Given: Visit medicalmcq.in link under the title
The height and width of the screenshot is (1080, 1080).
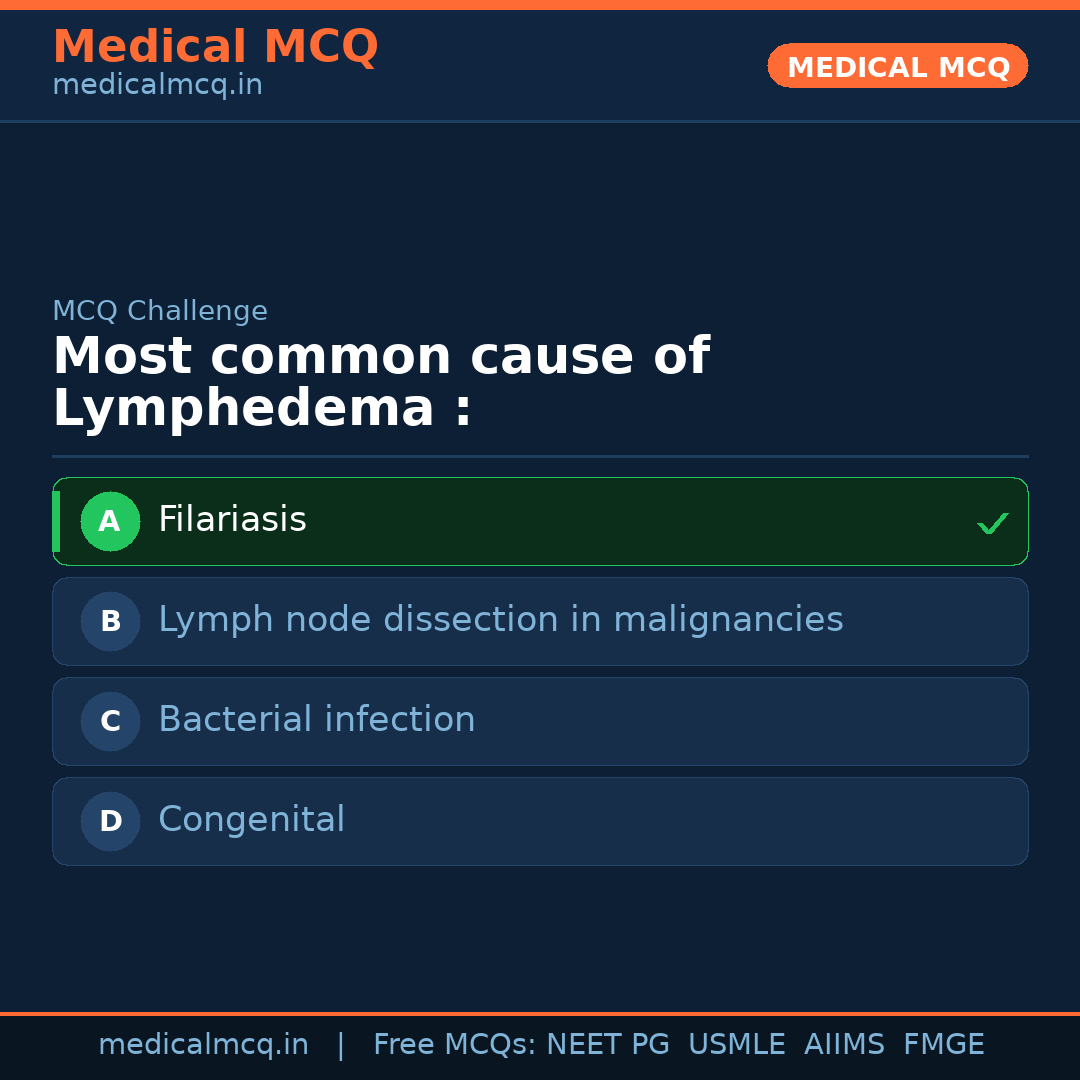Looking at the screenshot, I should pos(157,86).
